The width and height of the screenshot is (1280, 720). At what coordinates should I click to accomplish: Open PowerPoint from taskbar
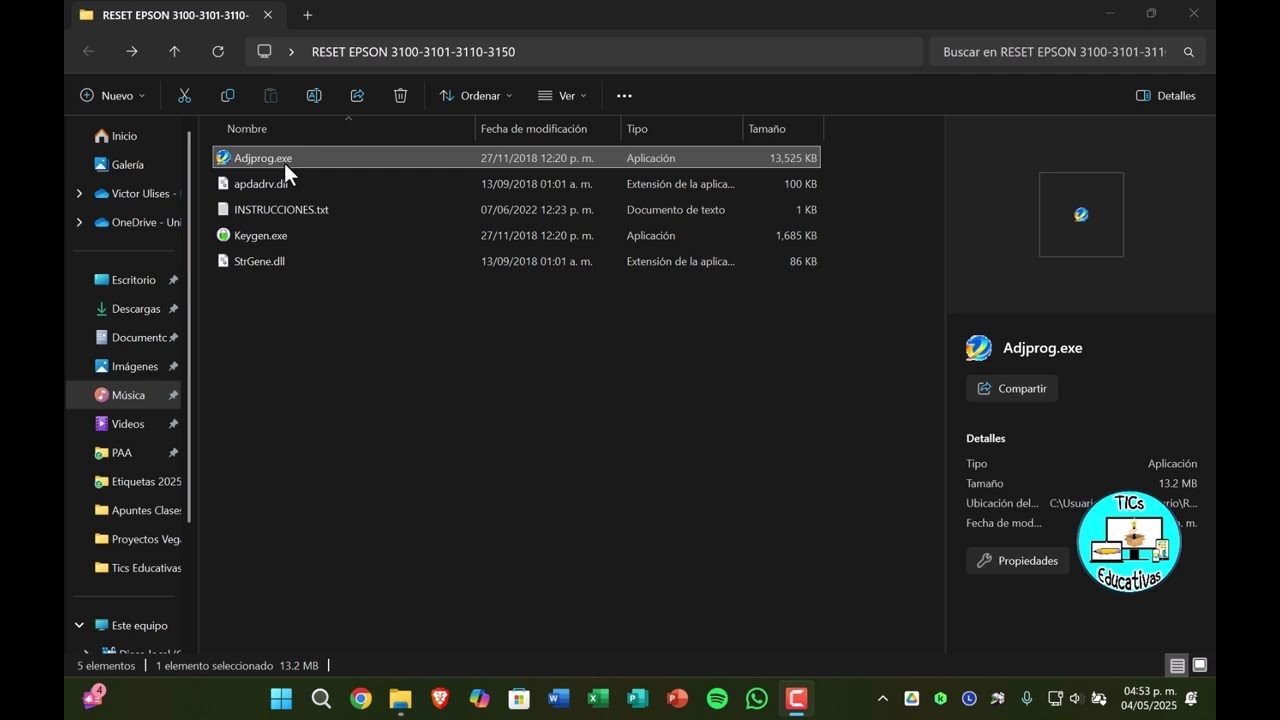coord(677,698)
